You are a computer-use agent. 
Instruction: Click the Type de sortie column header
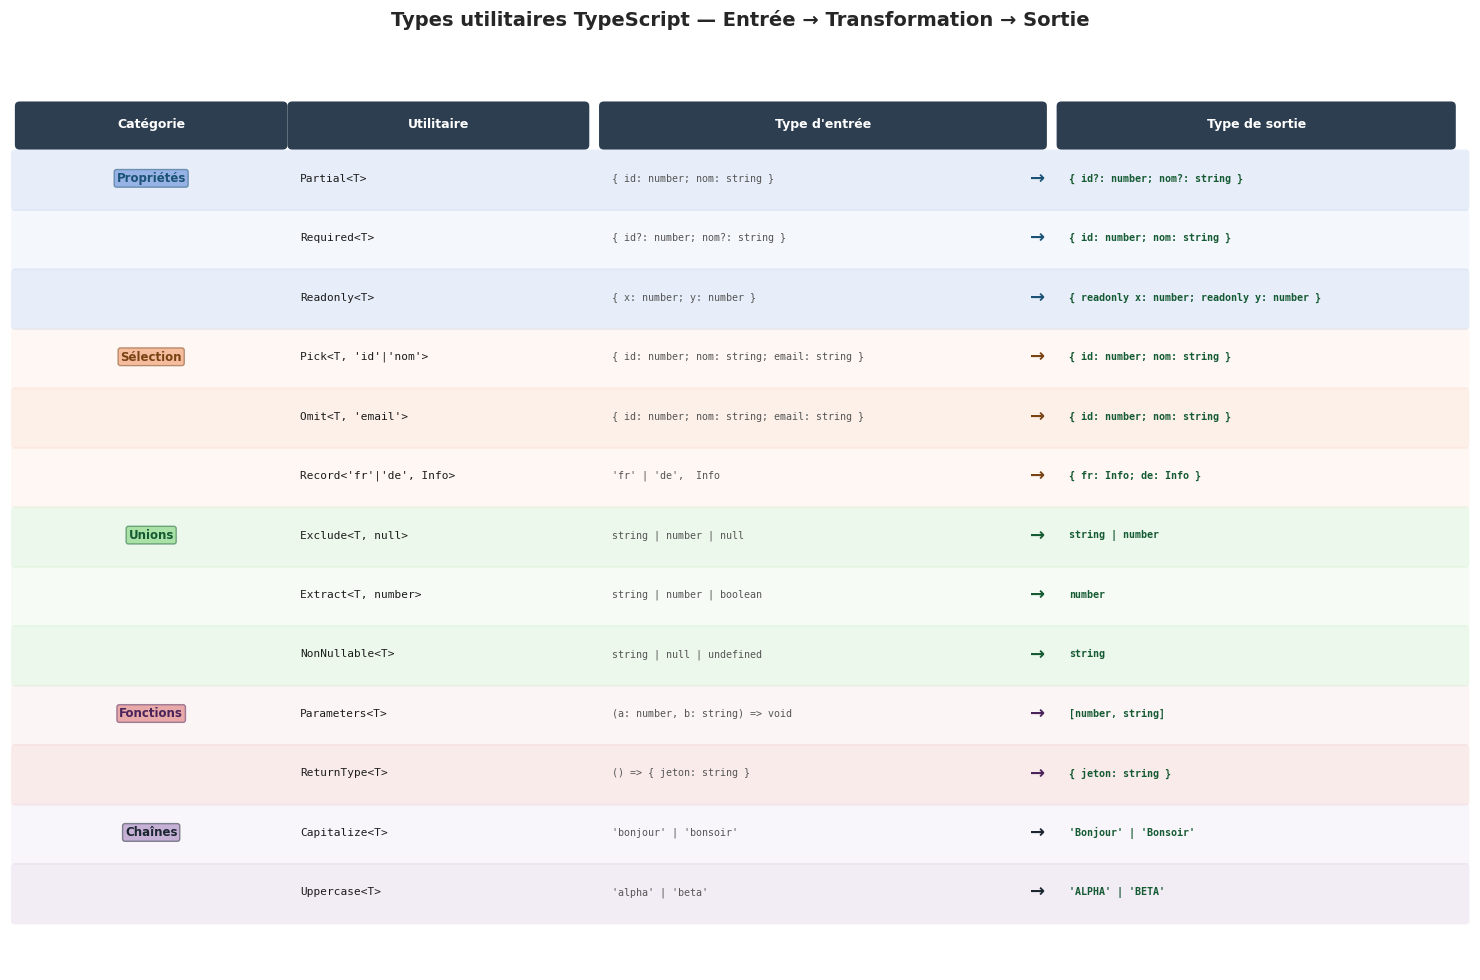[x=1255, y=125]
